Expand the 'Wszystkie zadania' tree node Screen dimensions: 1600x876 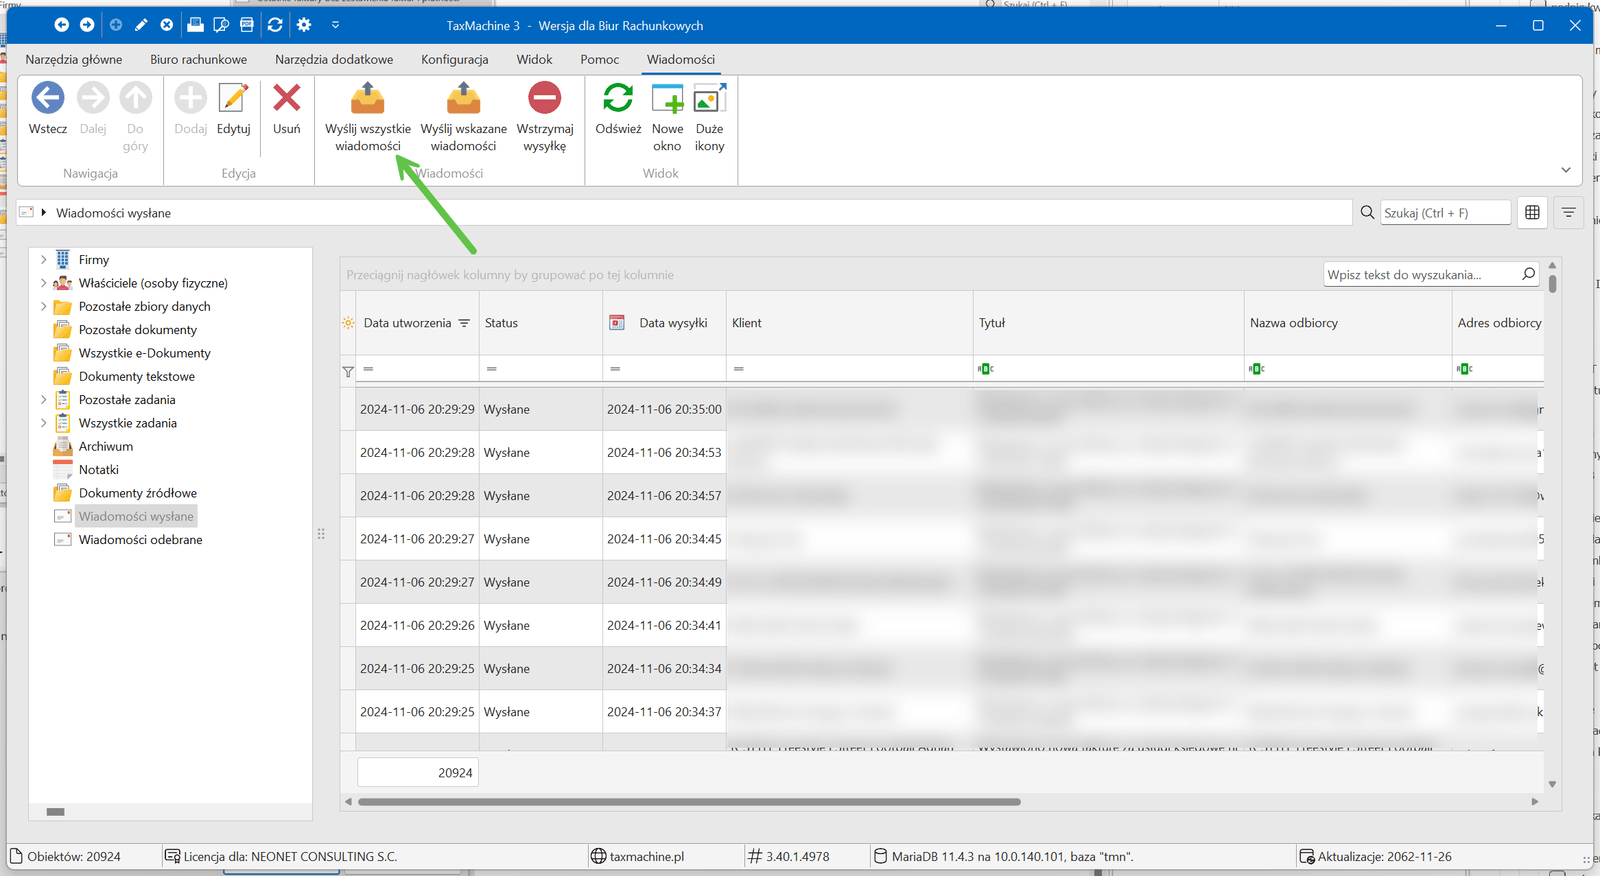[43, 423]
